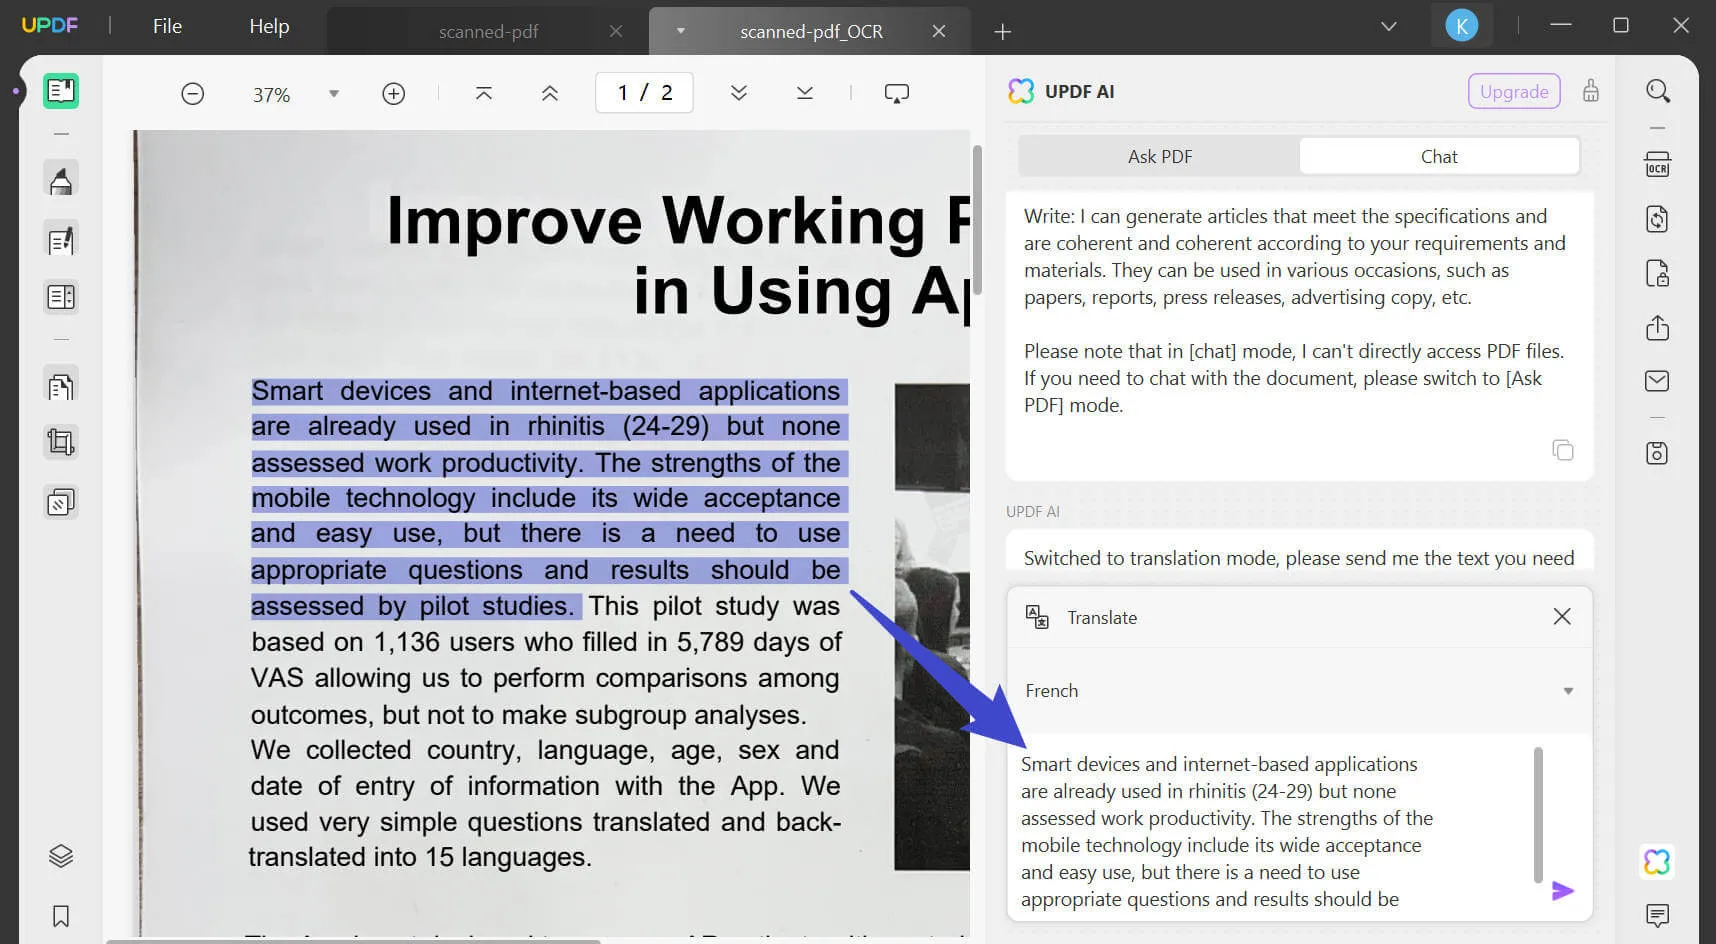This screenshot has width=1716, height=944.
Task: Go to the next page
Action: pos(739,93)
